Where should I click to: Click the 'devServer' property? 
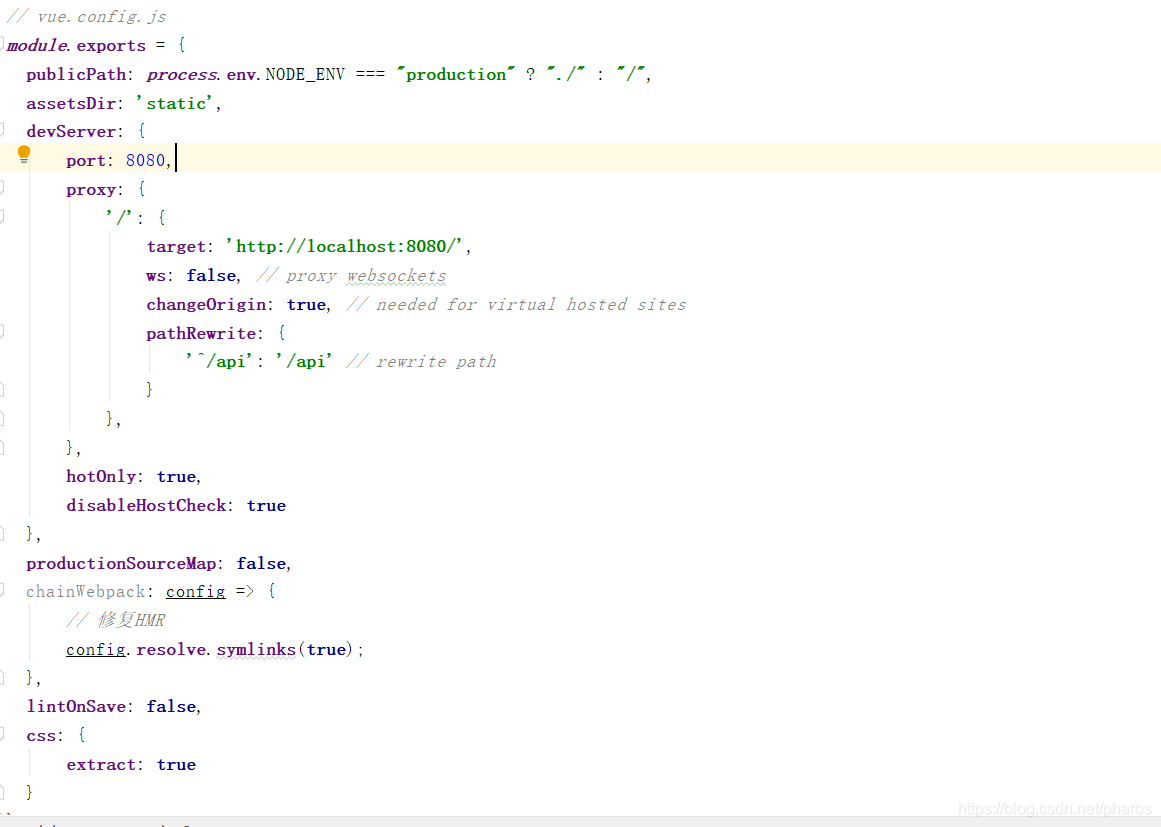70,132
